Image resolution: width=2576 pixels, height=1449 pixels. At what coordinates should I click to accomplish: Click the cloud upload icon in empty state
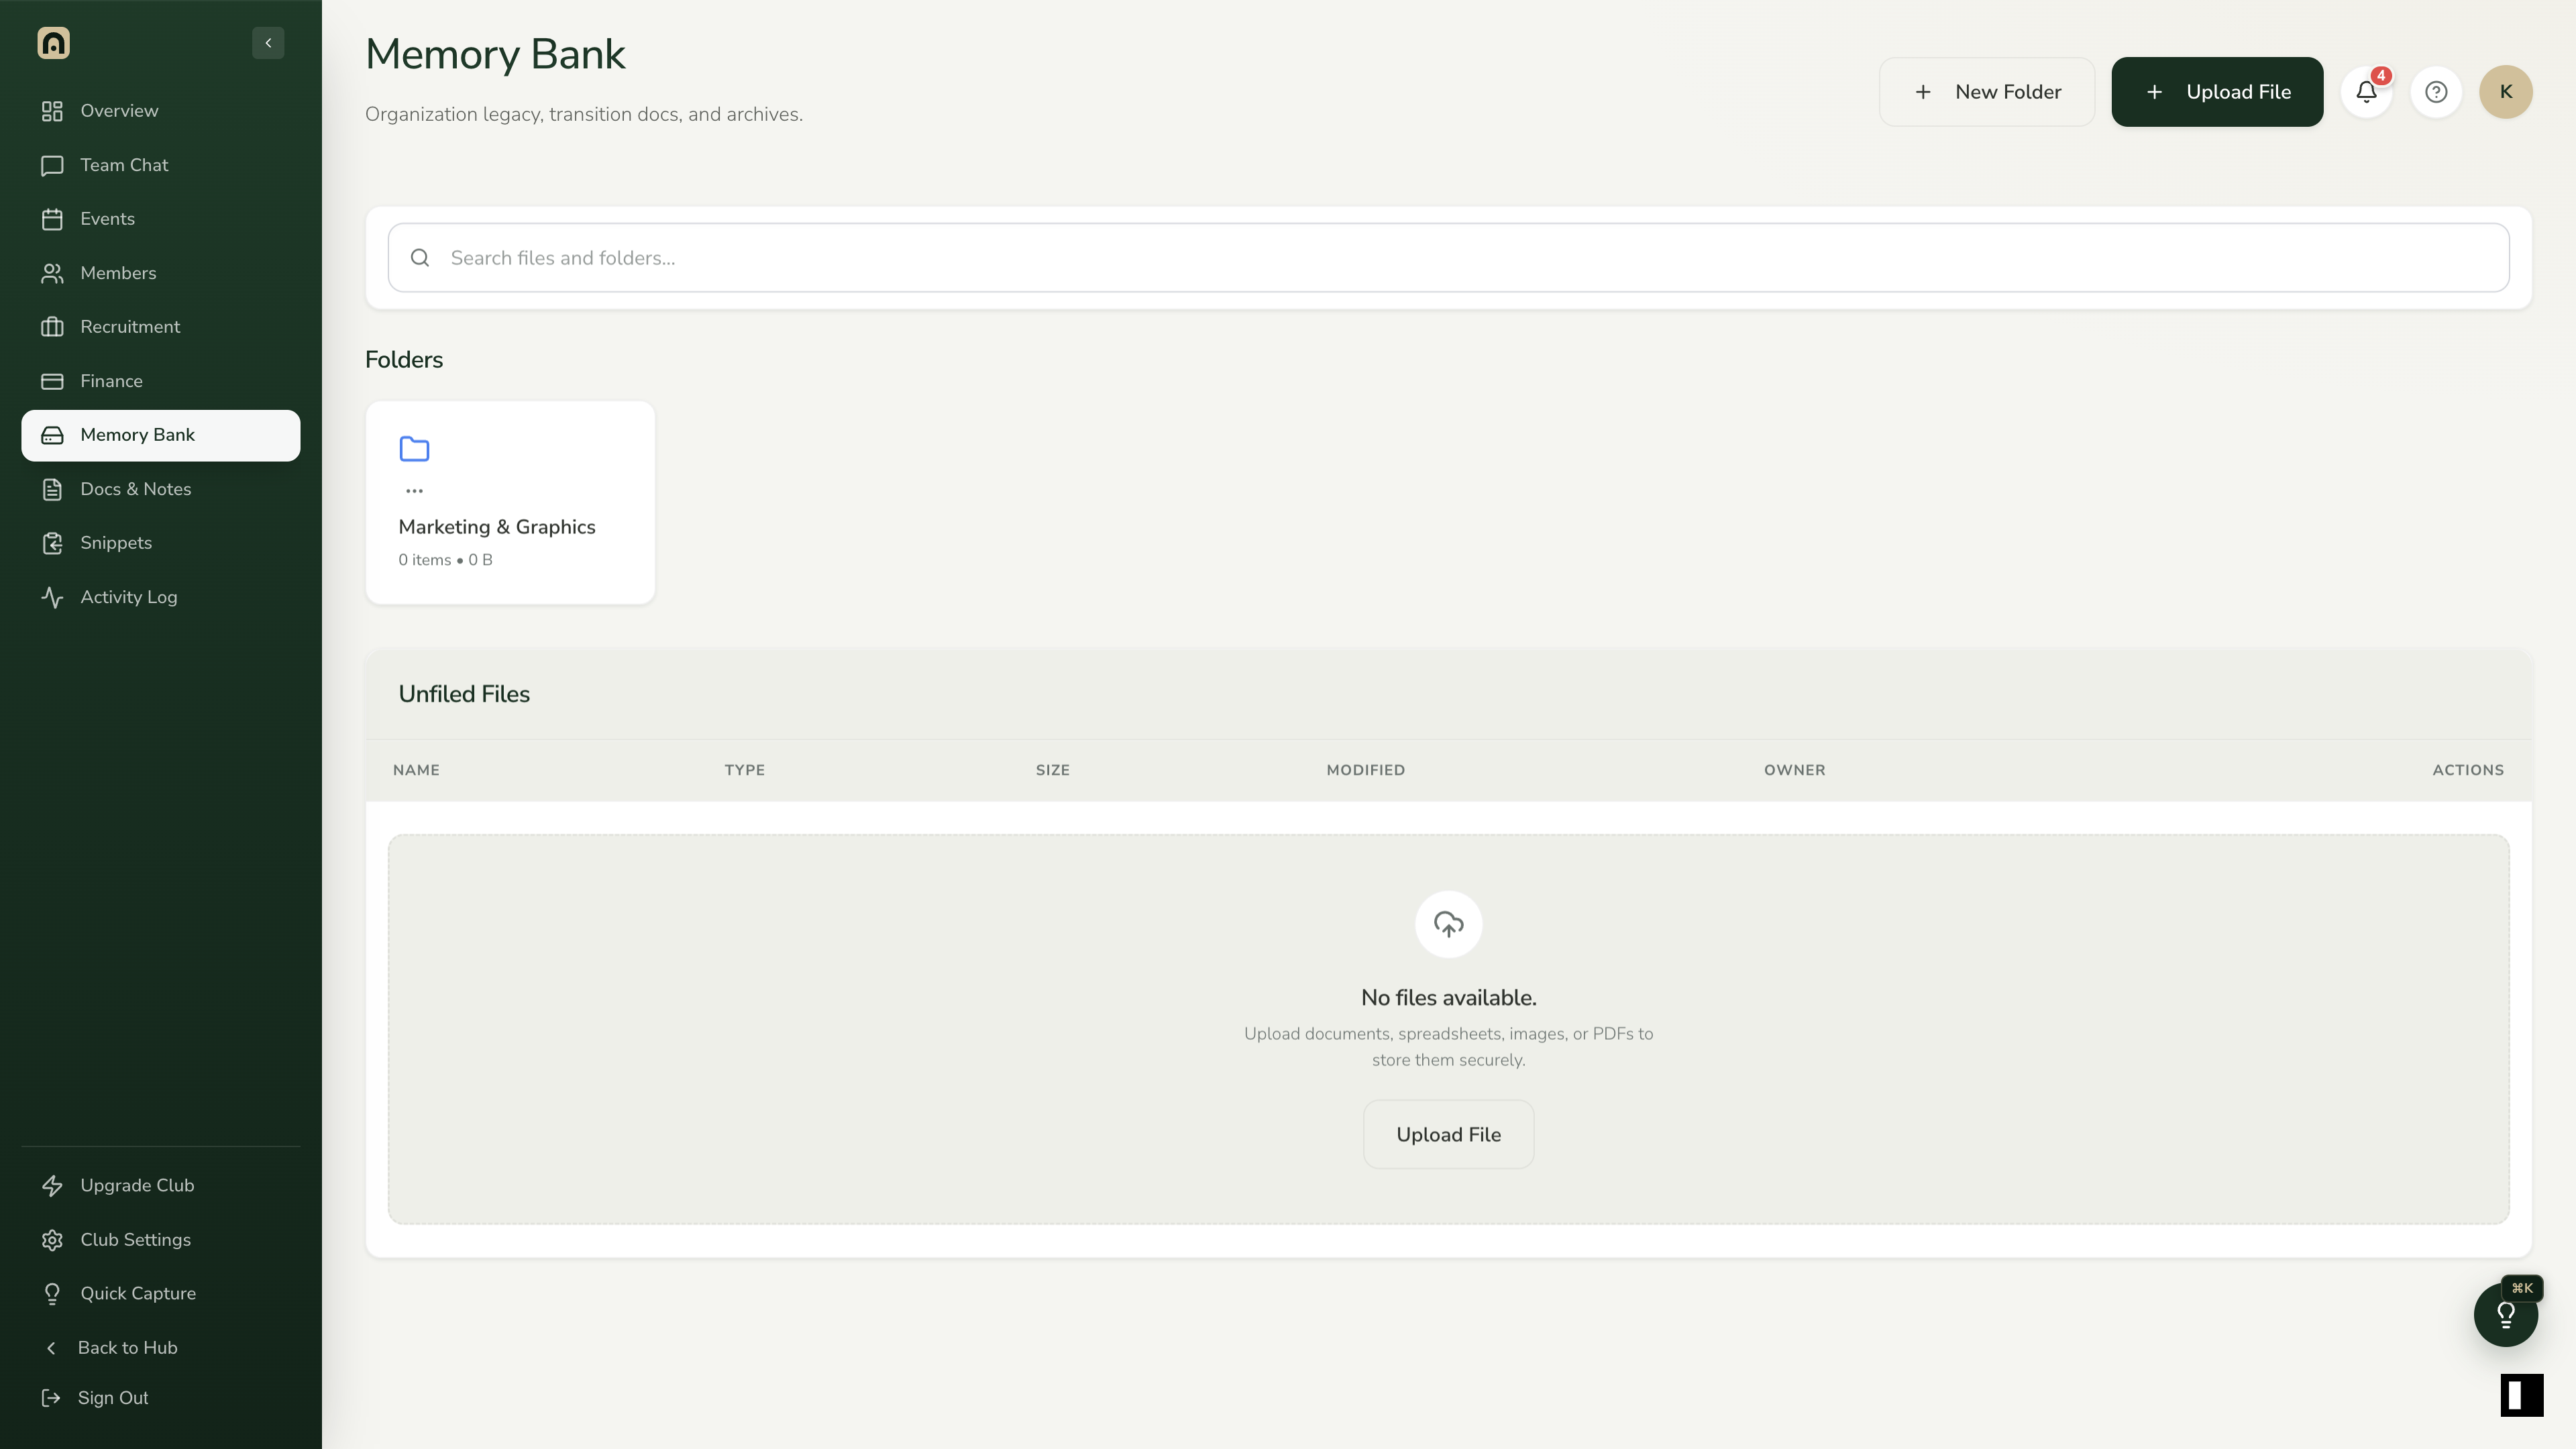pos(1448,924)
